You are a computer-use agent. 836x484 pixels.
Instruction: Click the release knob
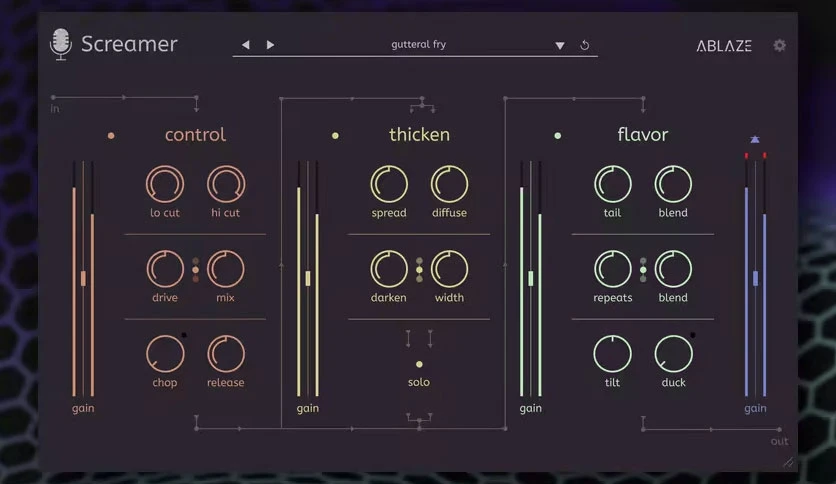coord(226,354)
